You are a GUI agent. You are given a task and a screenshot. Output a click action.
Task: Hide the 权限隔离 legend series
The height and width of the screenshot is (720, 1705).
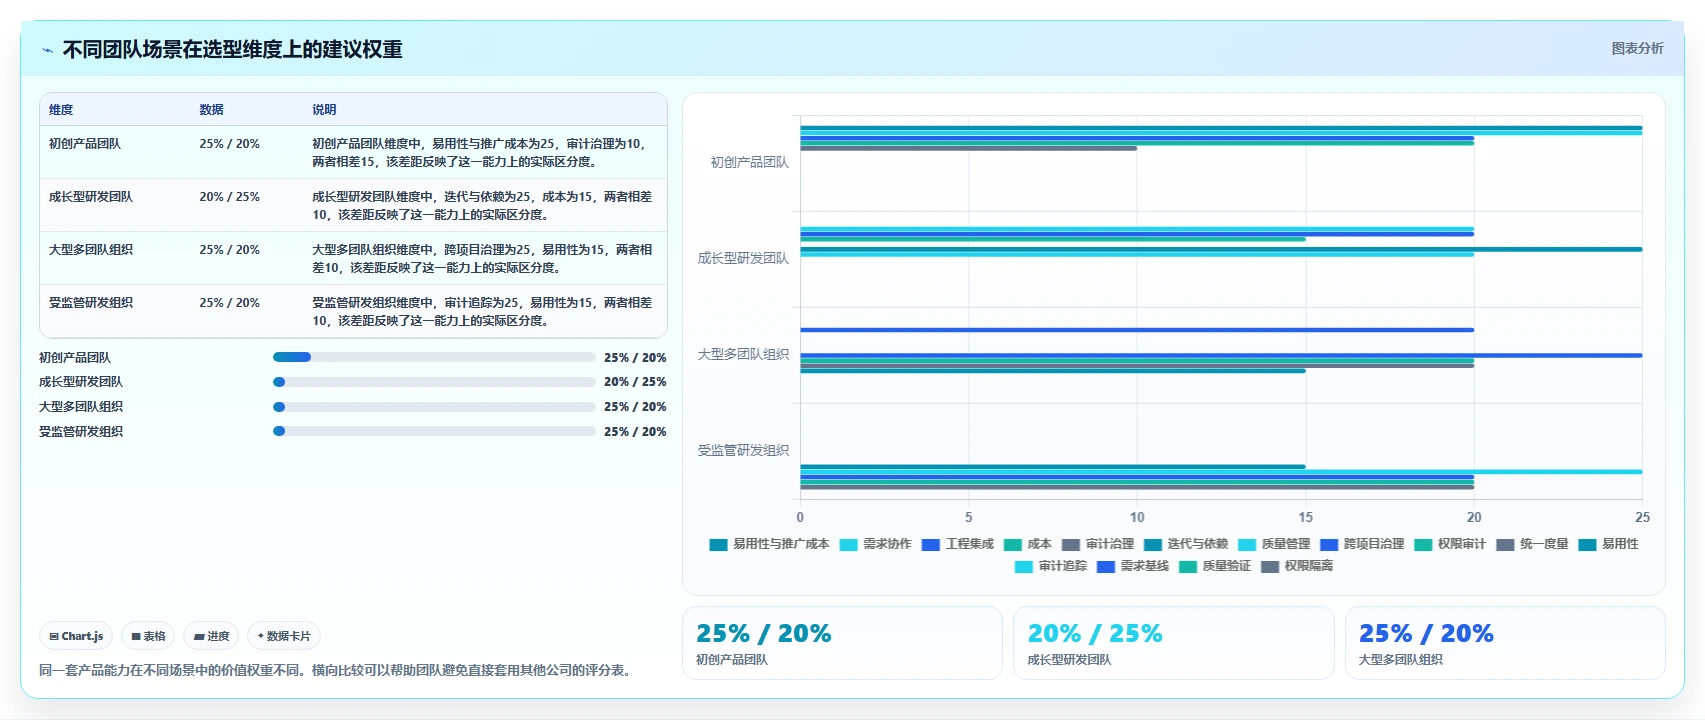click(1296, 566)
